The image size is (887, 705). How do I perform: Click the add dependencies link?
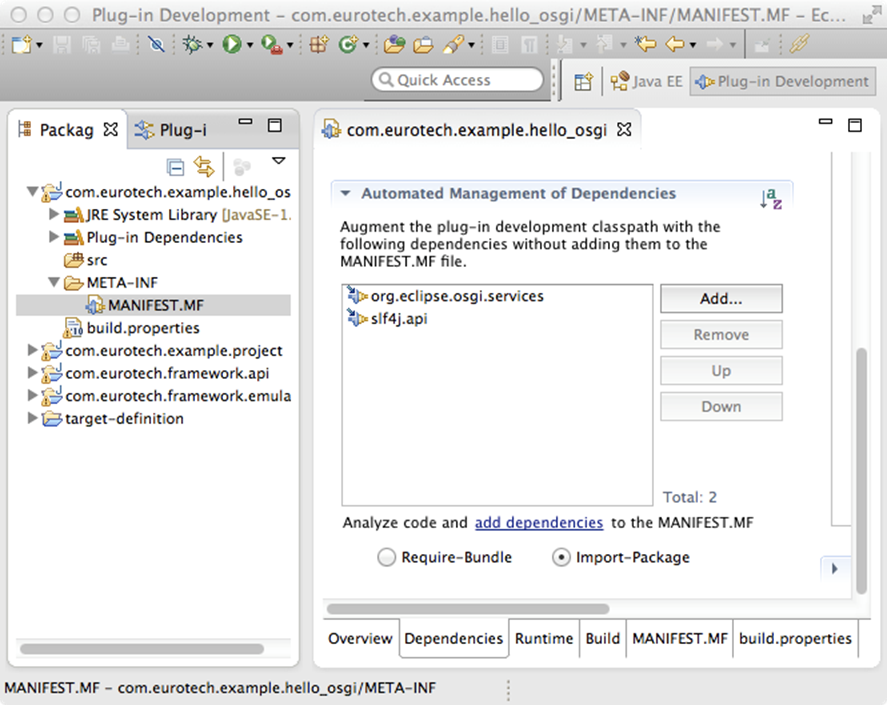(x=539, y=523)
